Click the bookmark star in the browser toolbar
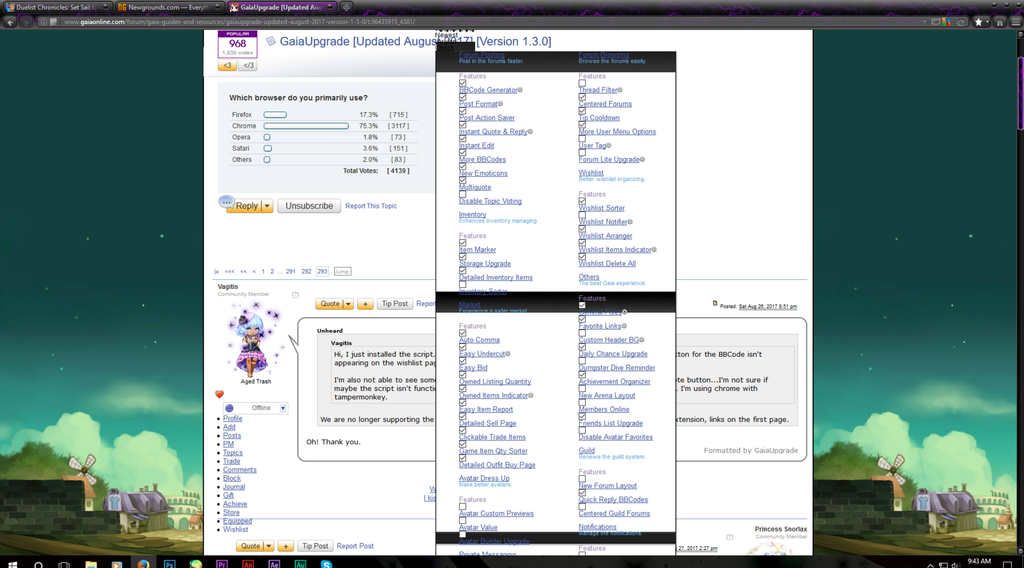This screenshot has height=568, width=1024. coord(978,22)
